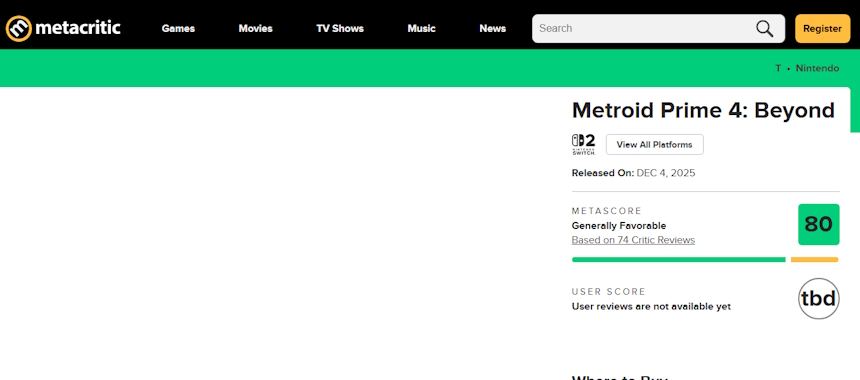This screenshot has width=860, height=380.
Task: Click the Register button
Action: [x=822, y=29]
